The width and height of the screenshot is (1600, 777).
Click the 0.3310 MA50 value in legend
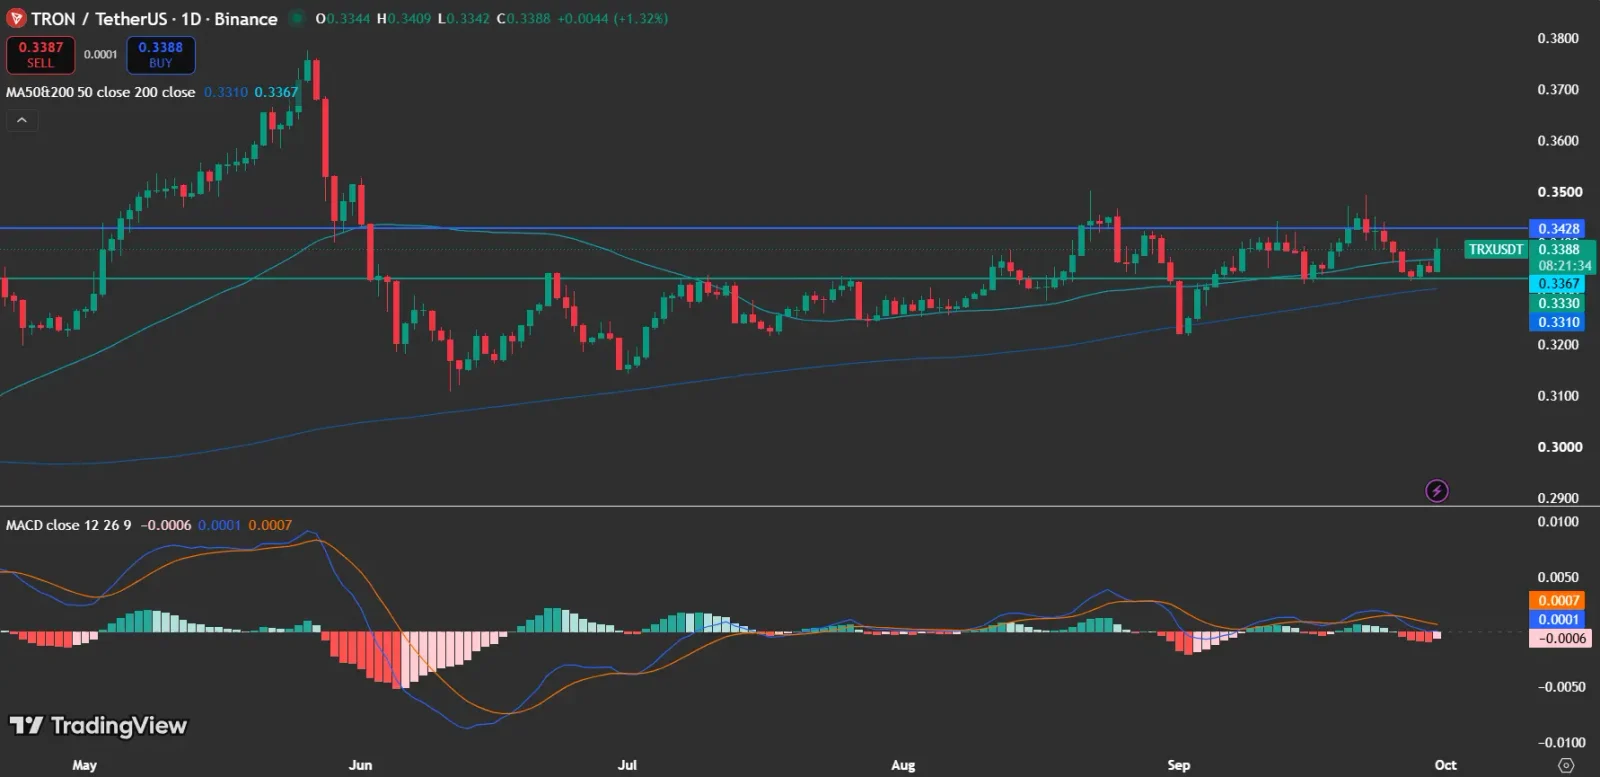(x=226, y=92)
